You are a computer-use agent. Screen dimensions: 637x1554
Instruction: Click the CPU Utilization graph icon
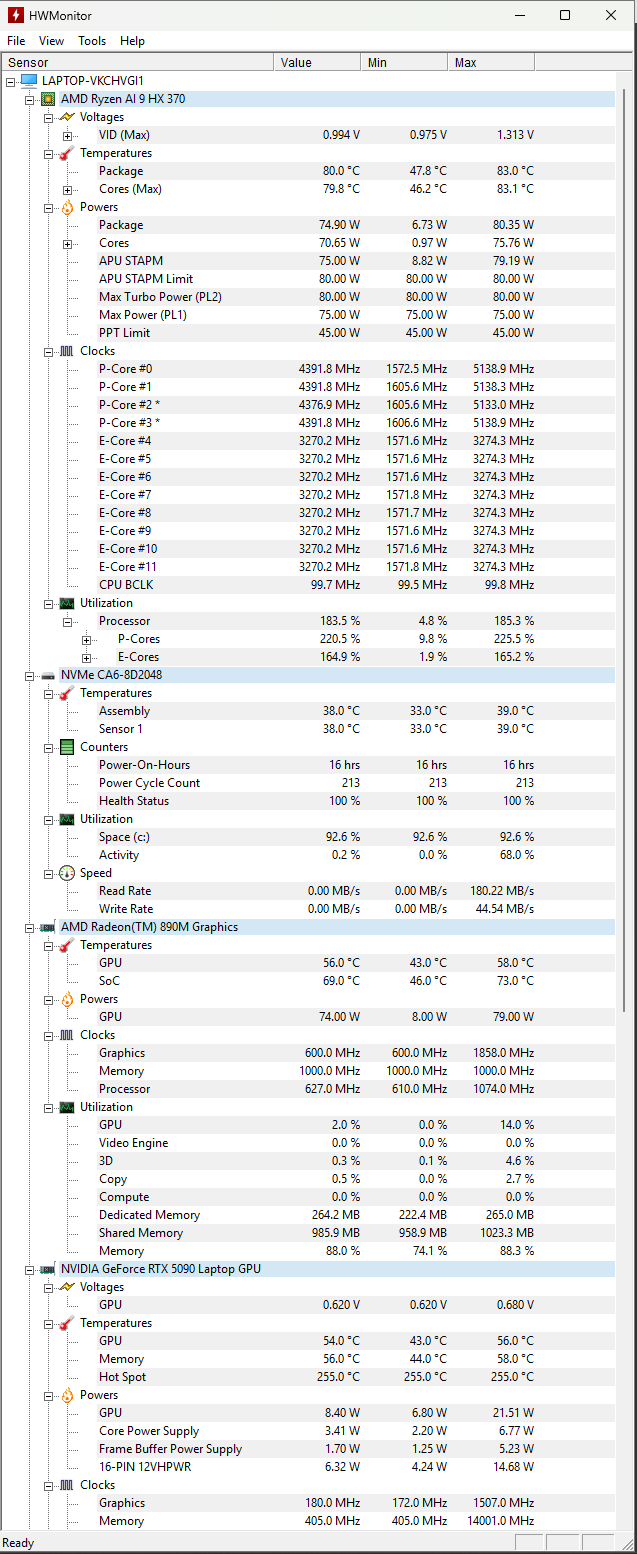(67, 603)
